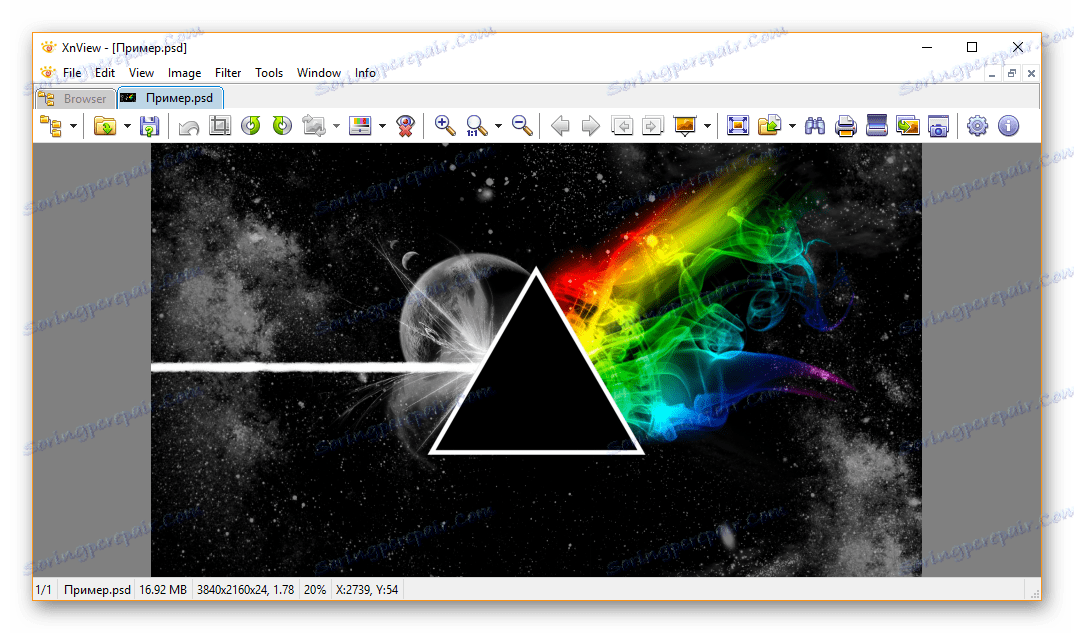Open the Image menu

point(184,73)
